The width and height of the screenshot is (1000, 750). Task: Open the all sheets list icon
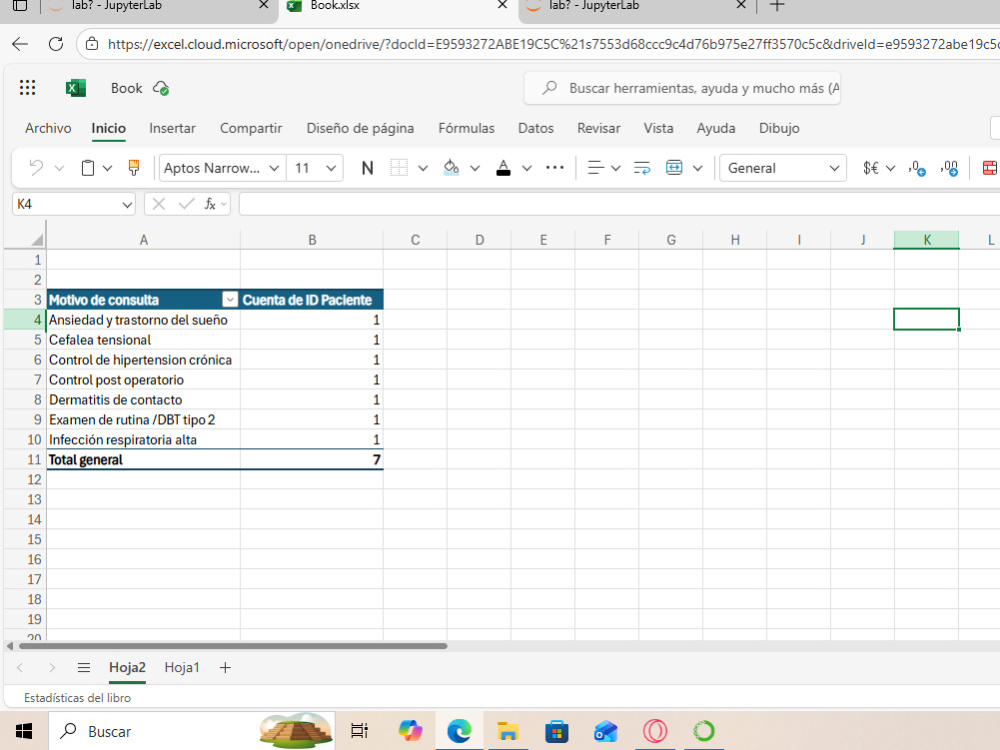[84, 668]
